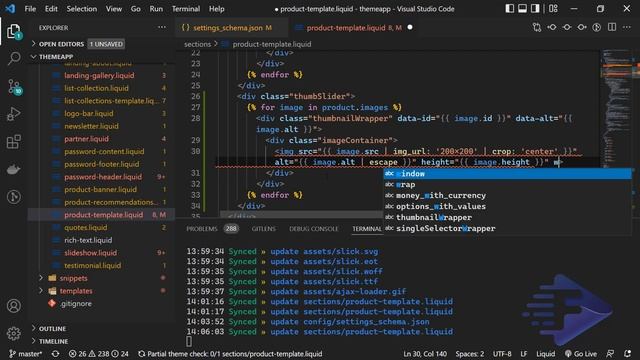Screen dimensions: 640x360
Task: Open slideshow.liquid file
Action: coord(90,253)
